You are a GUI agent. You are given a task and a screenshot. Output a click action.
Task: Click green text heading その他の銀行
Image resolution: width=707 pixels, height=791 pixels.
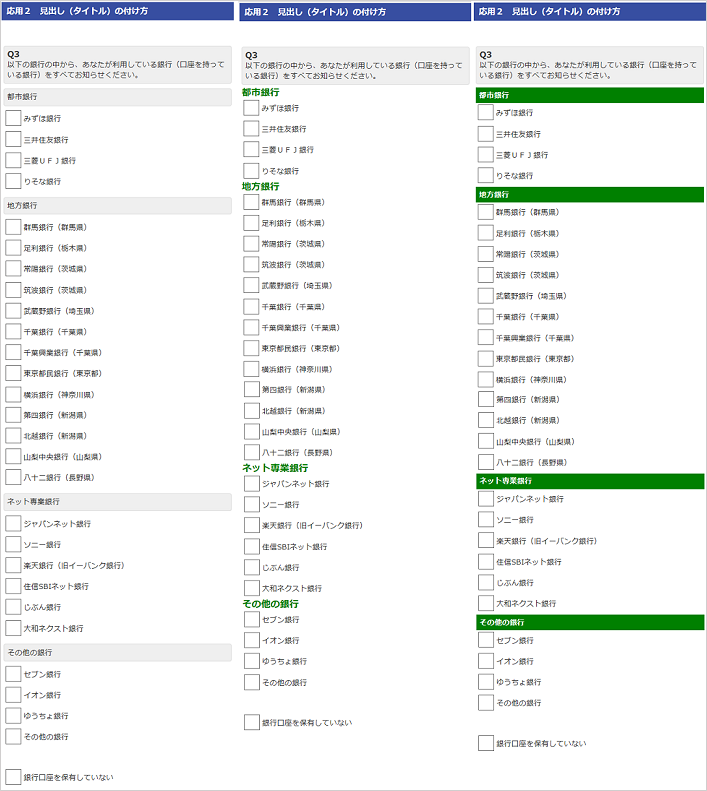(270, 603)
